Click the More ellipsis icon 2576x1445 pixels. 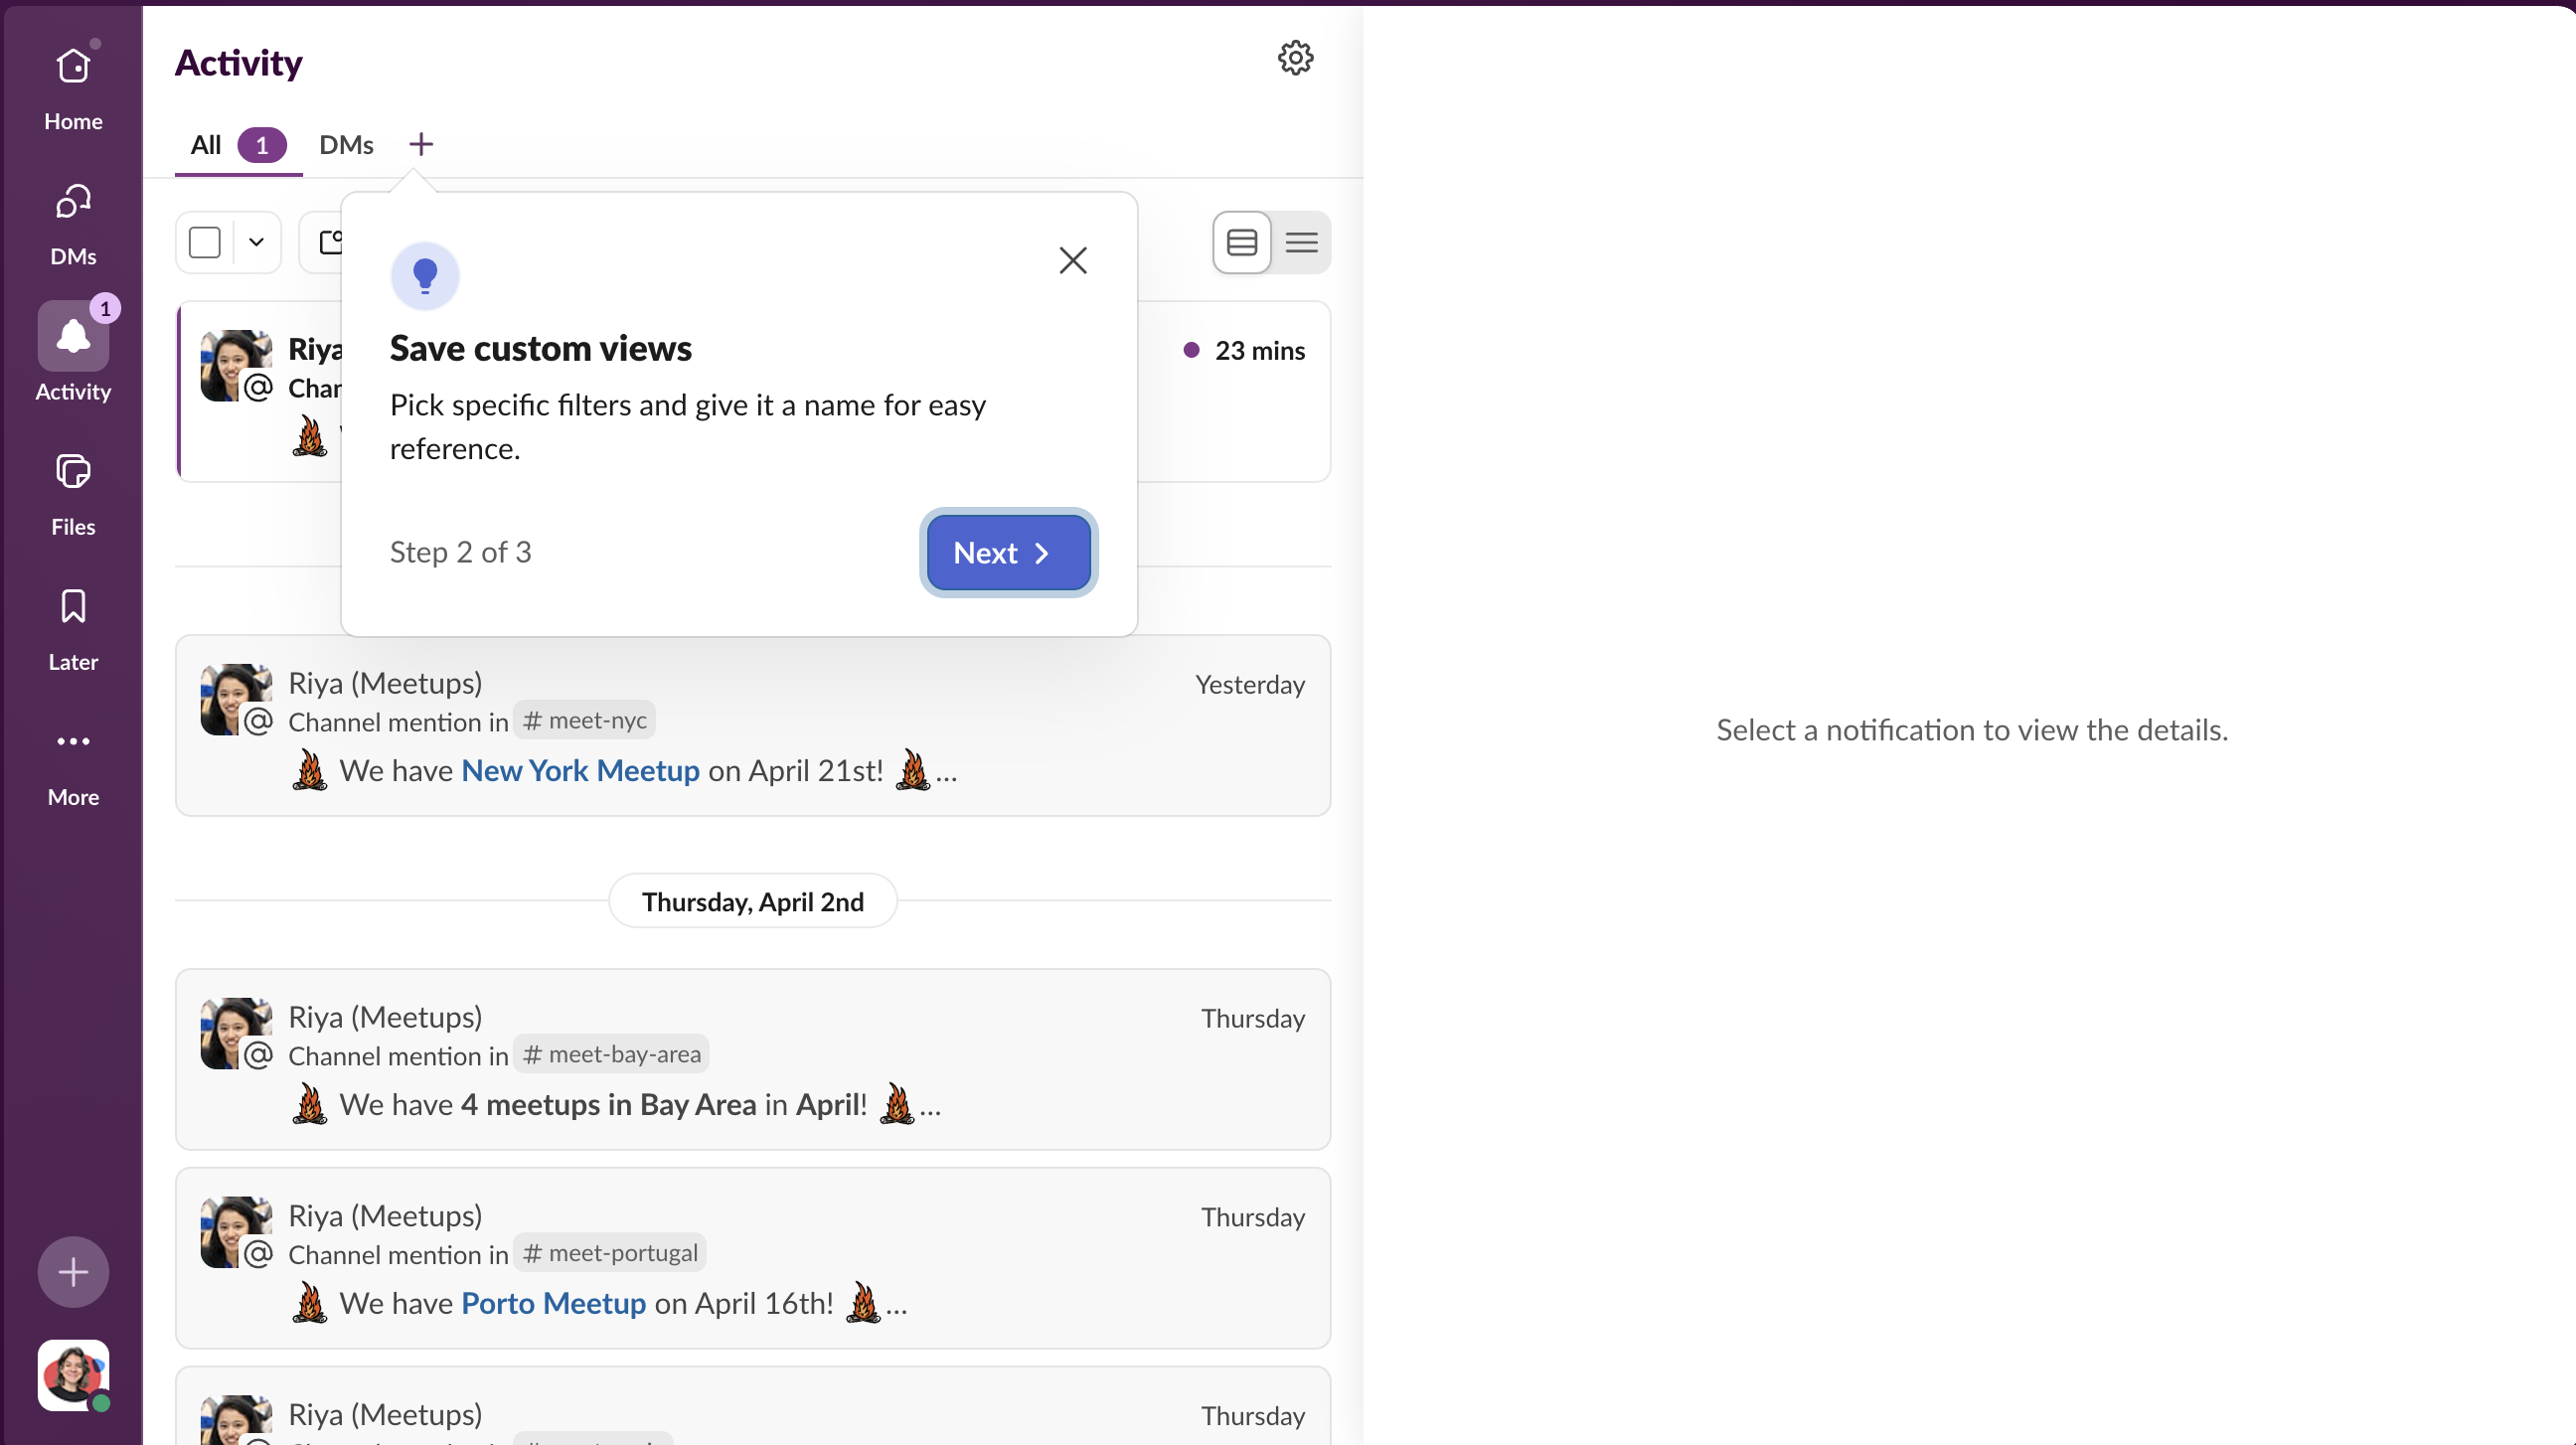tap(73, 742)
